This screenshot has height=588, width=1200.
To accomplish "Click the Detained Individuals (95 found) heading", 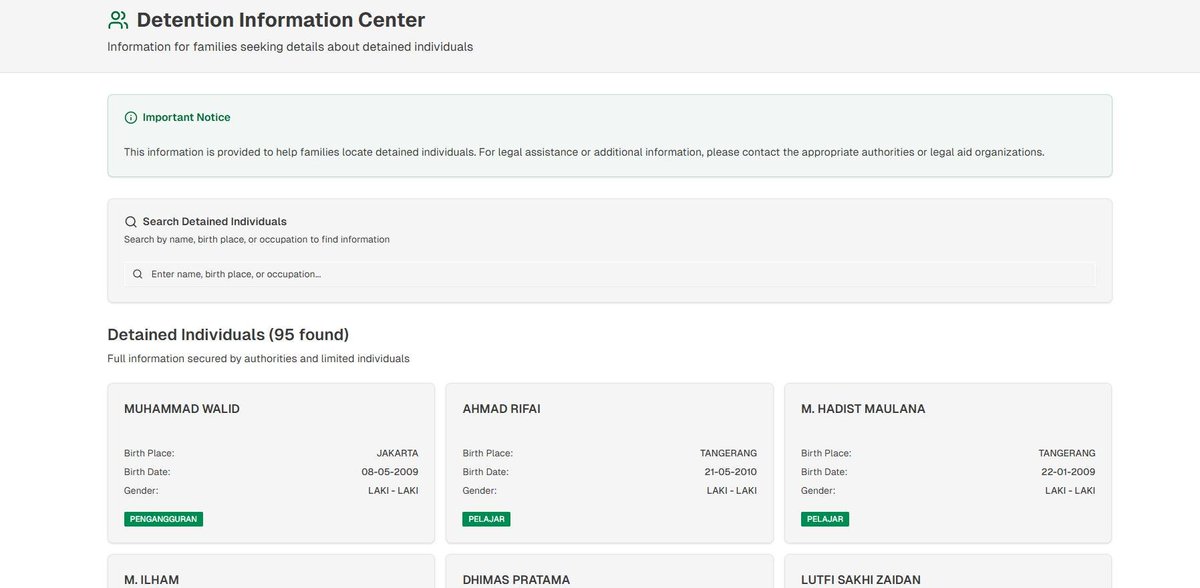I will click(228, 335).
